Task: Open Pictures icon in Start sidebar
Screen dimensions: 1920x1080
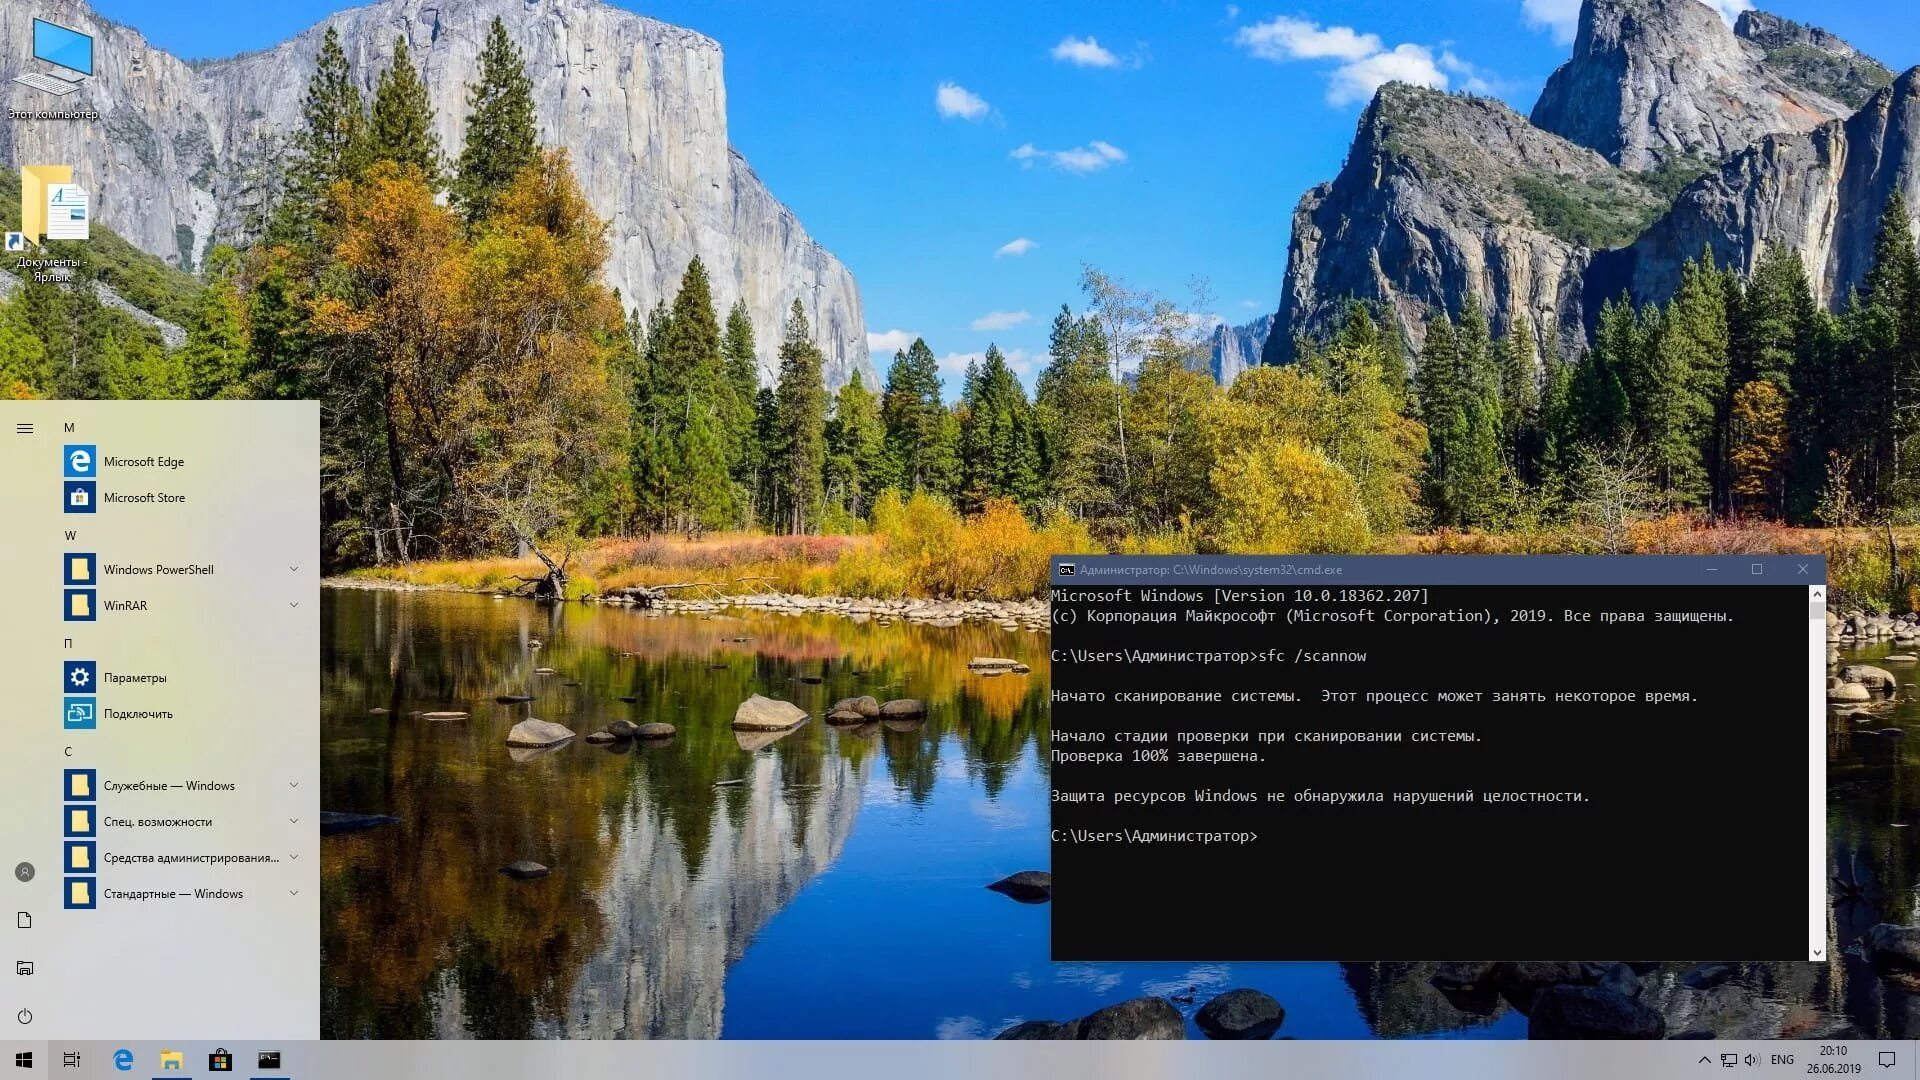Action: pyautogui.click(x=25, y=968)
